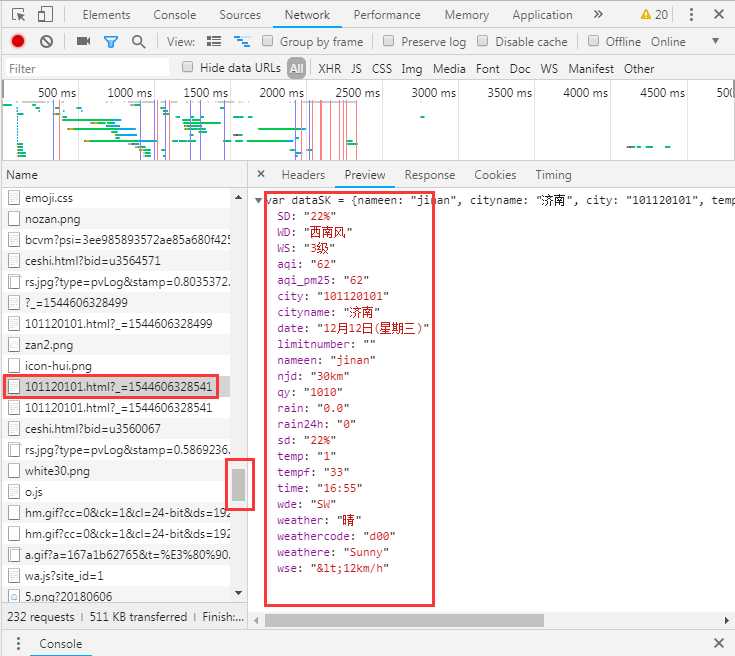The width and height of the screenshot is (735, 656).
Task: Click the request list scroll down arrow
Action: [239, 593]
